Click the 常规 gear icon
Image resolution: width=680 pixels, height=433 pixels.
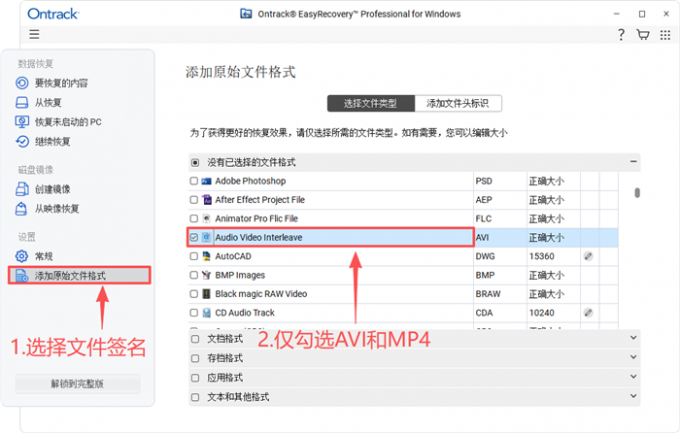pos(22,256)
